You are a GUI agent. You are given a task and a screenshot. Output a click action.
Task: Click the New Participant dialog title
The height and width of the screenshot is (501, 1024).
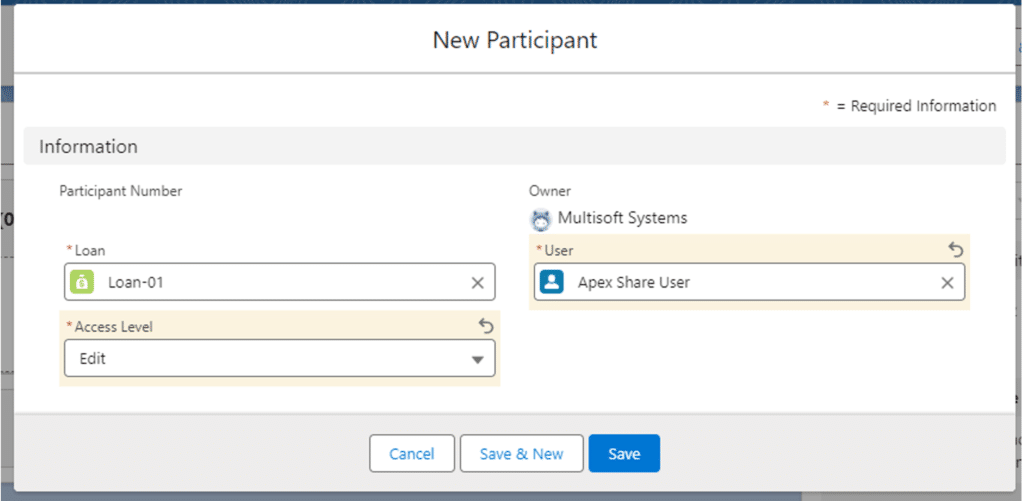pos(515,40)
